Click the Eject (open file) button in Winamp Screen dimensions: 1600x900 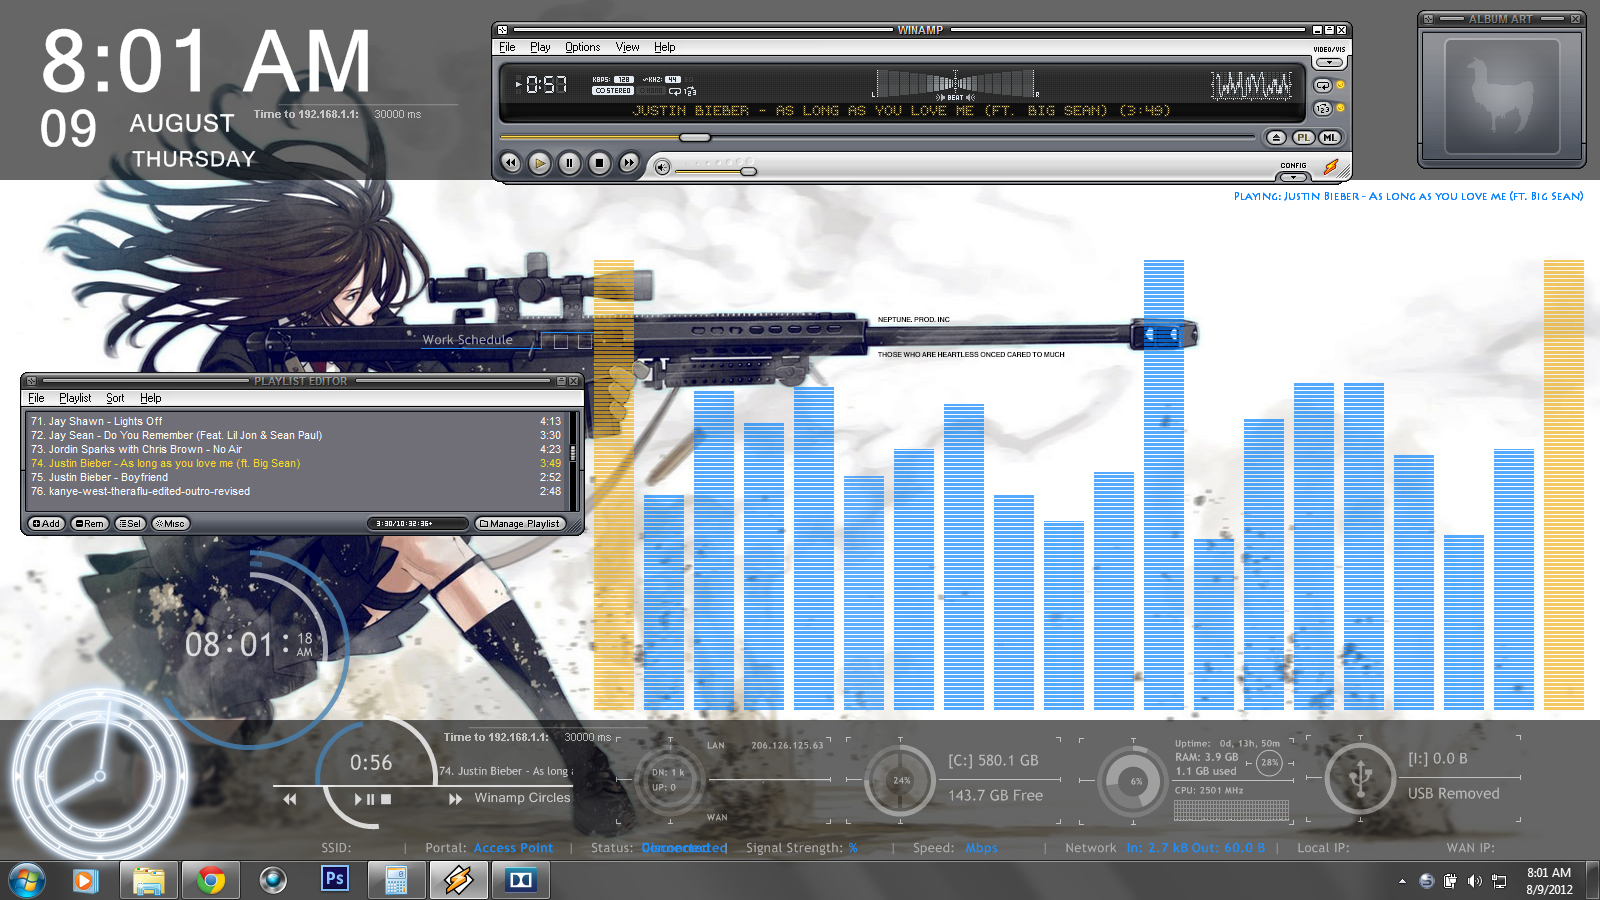[1276, 138]
